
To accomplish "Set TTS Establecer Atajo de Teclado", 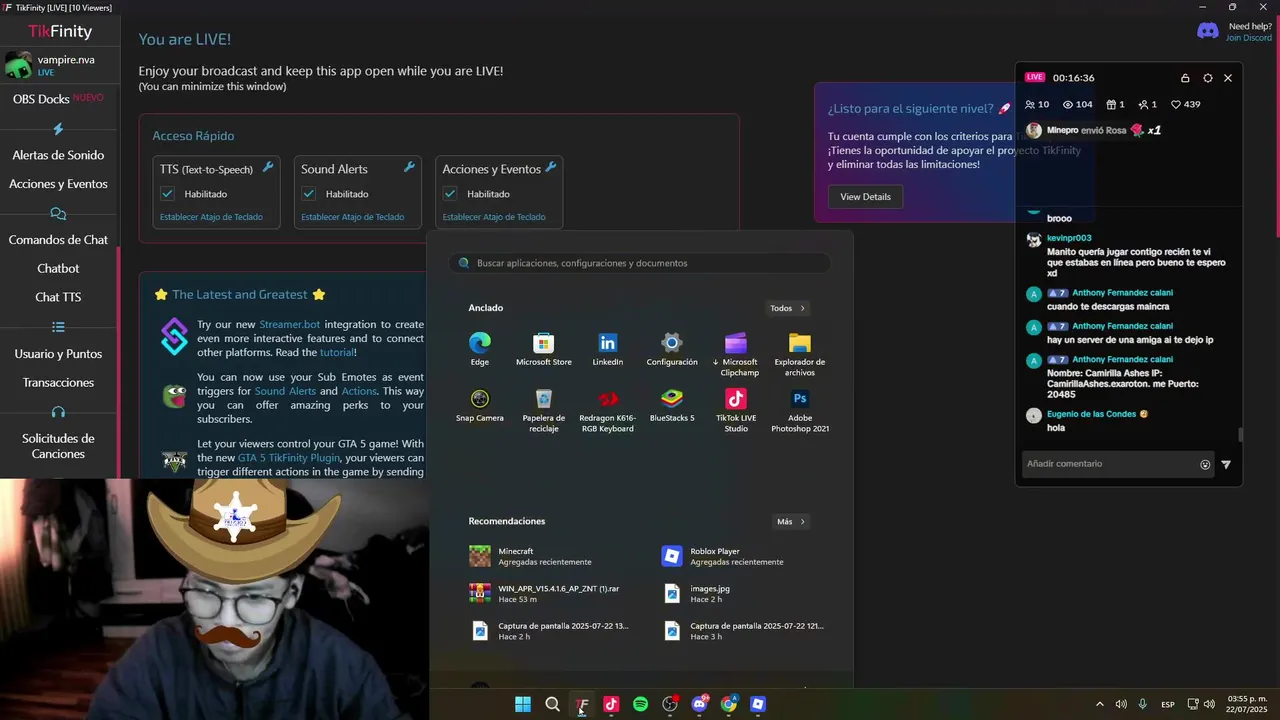I will [211, 217].
